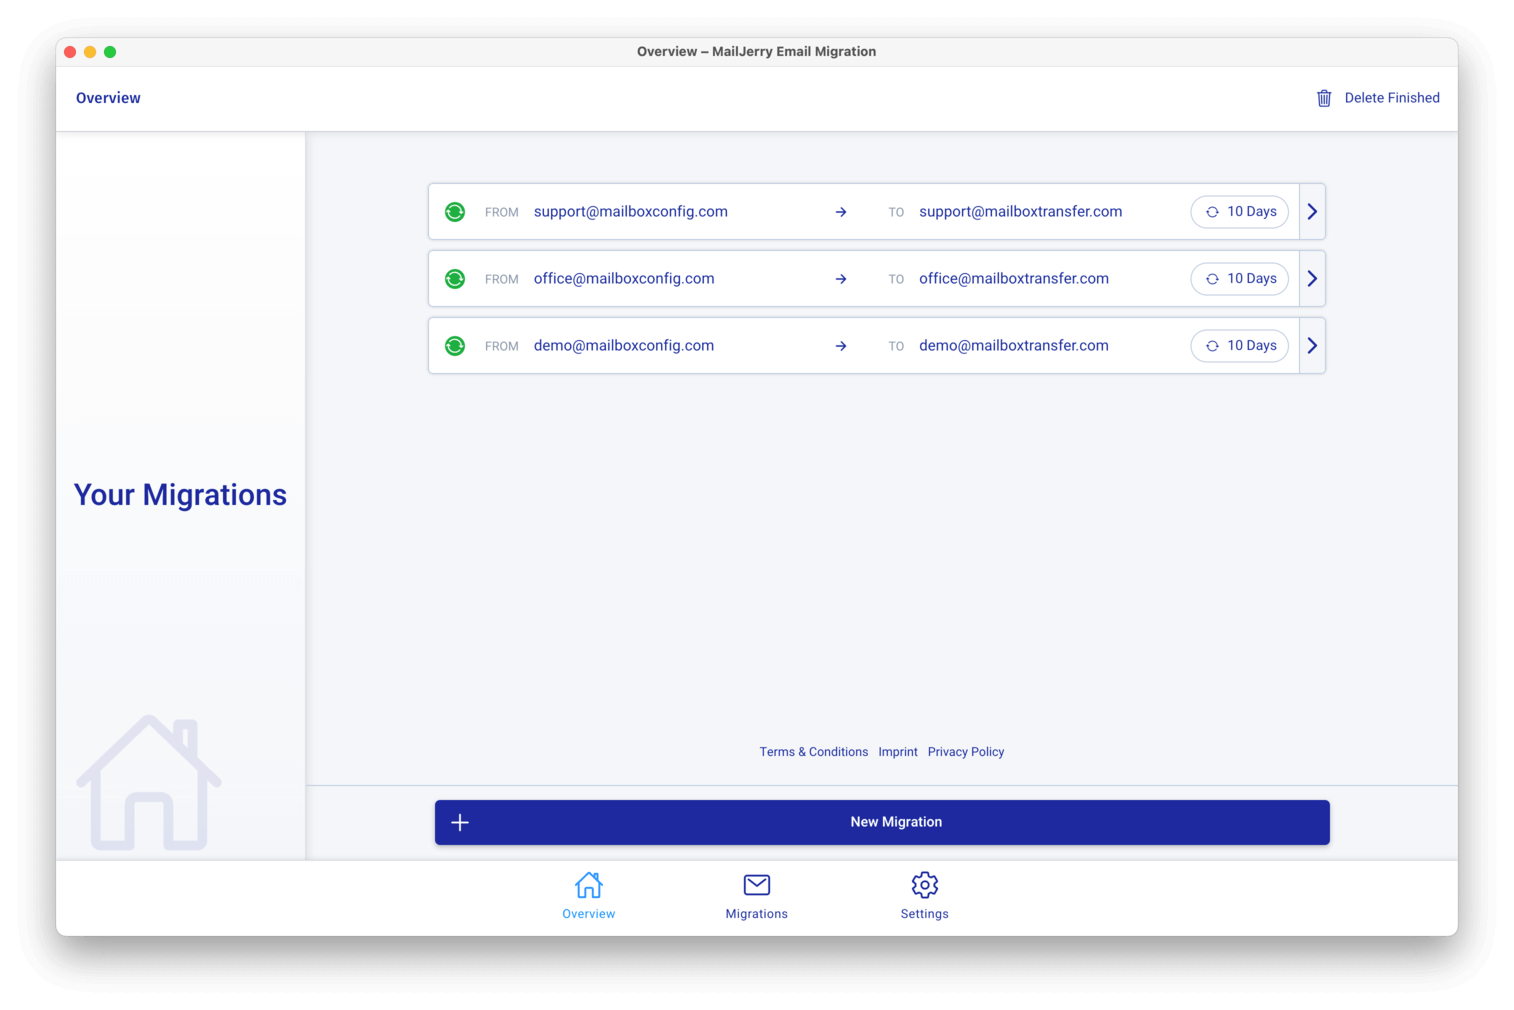The image size is (1514, 1010).
Task: Minimize the window with the yellow button
Action: click(90, 52)
